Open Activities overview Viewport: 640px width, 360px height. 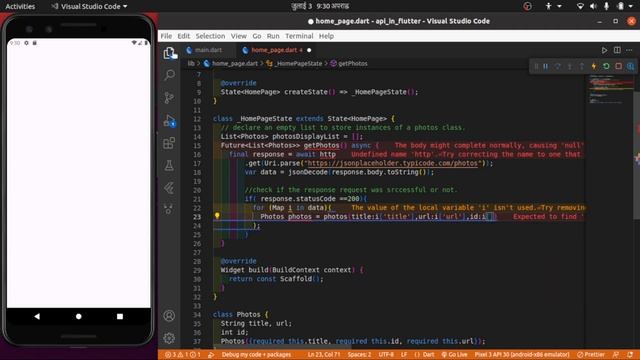point(20,7)
